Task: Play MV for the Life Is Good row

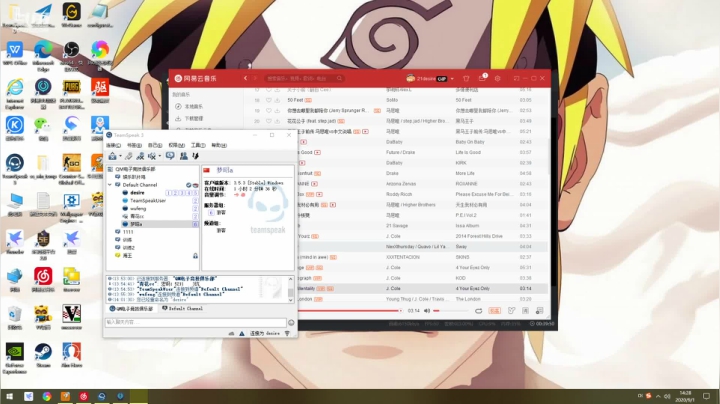Action: [x=317, y=152]
